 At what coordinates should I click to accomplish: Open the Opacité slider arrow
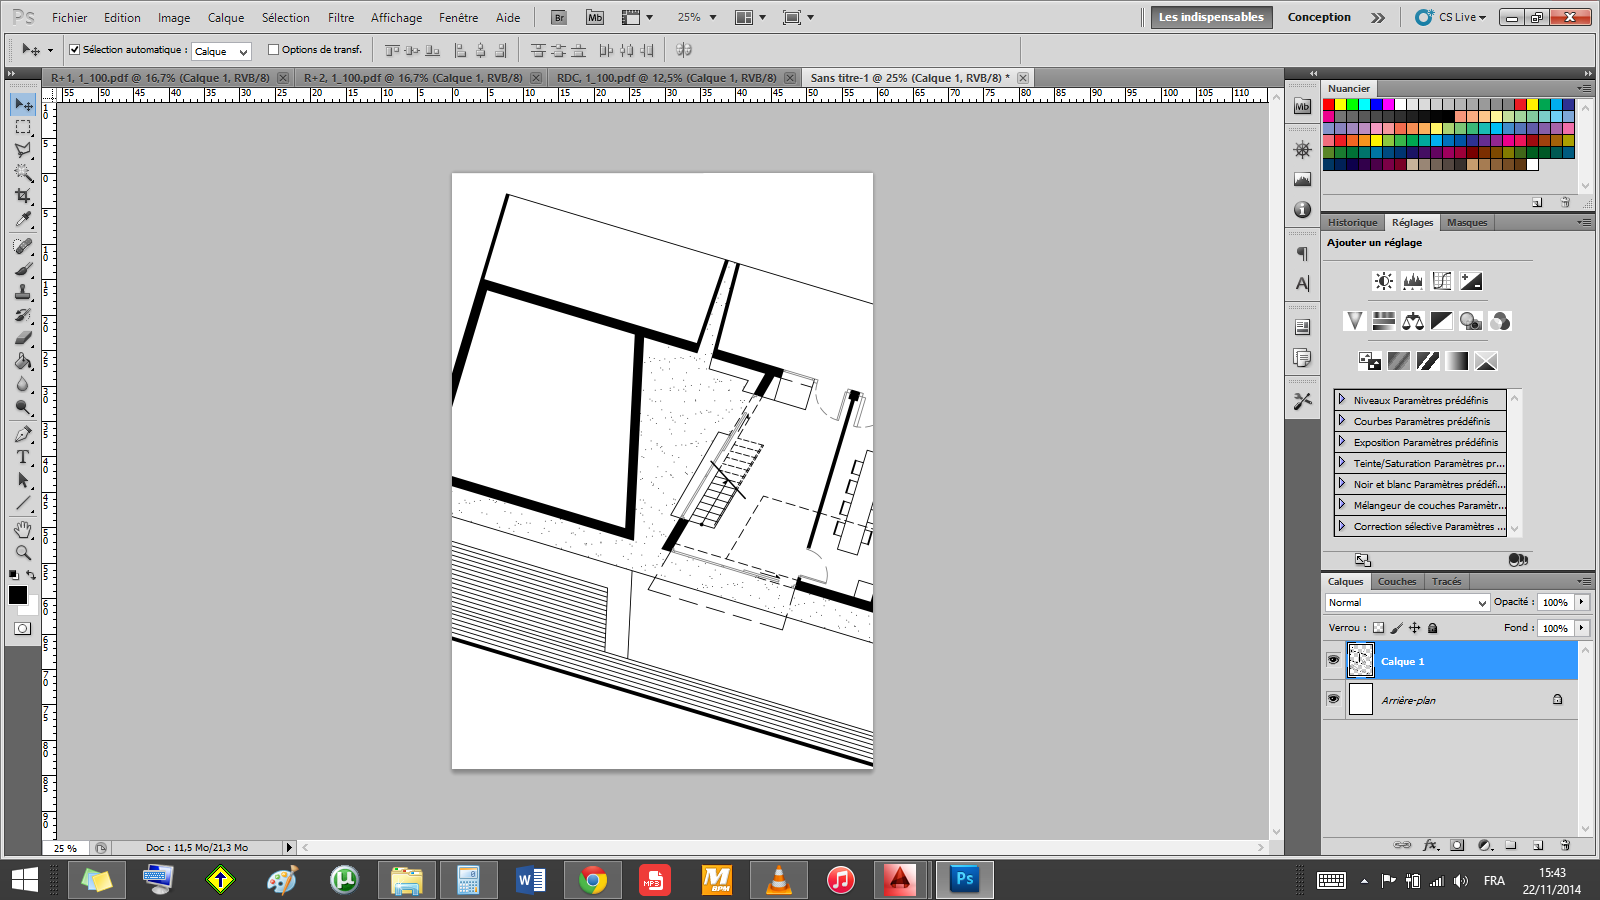tap(1582, 602)
